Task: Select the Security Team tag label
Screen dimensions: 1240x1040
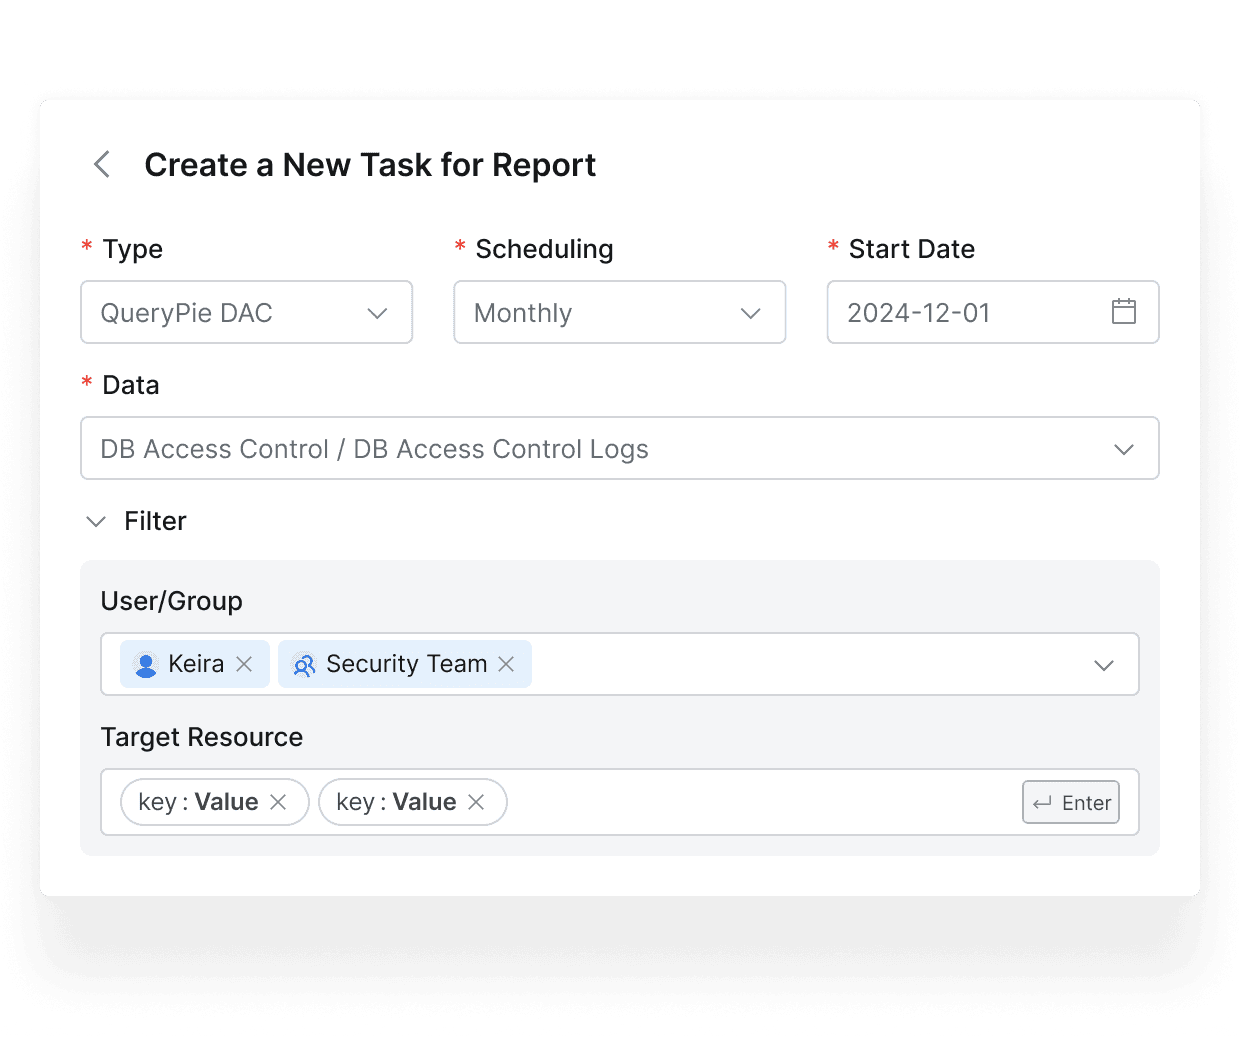Action: point(406,664)
